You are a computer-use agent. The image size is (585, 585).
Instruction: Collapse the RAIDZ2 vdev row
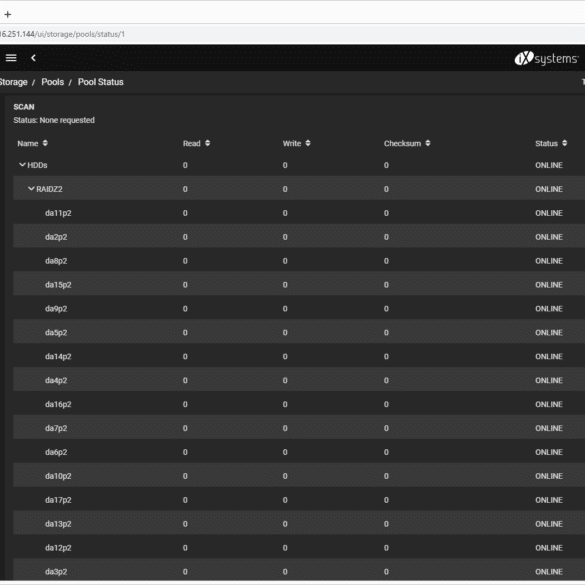[31, 189]
